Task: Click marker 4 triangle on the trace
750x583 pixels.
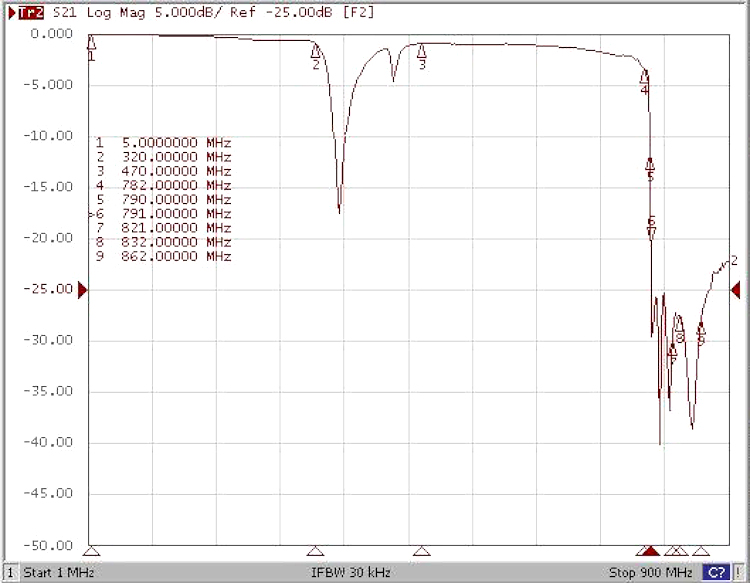Action: click(645, 77)
